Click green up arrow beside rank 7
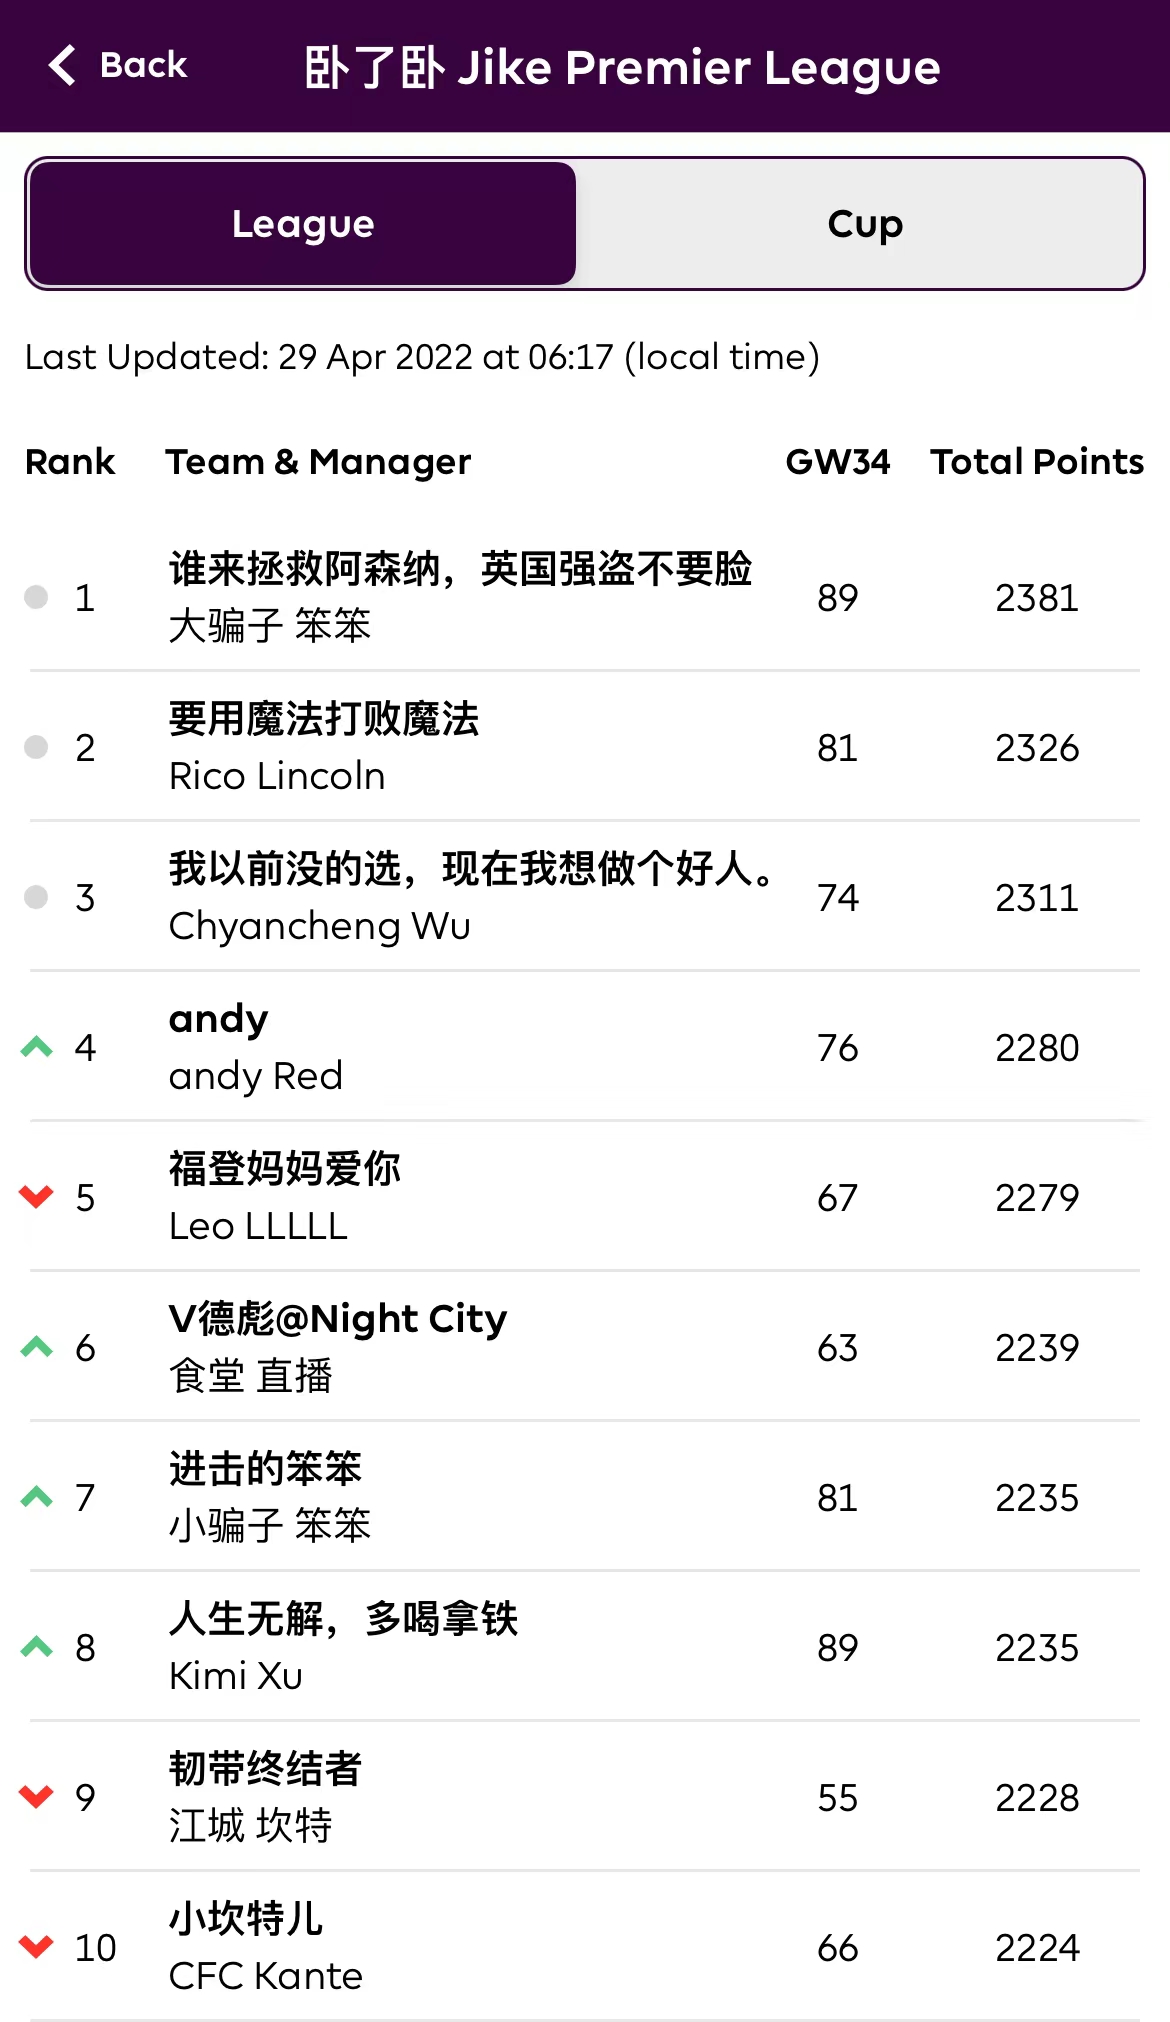This screenshot has height=2022, width=1170. tap(37, 1497)
